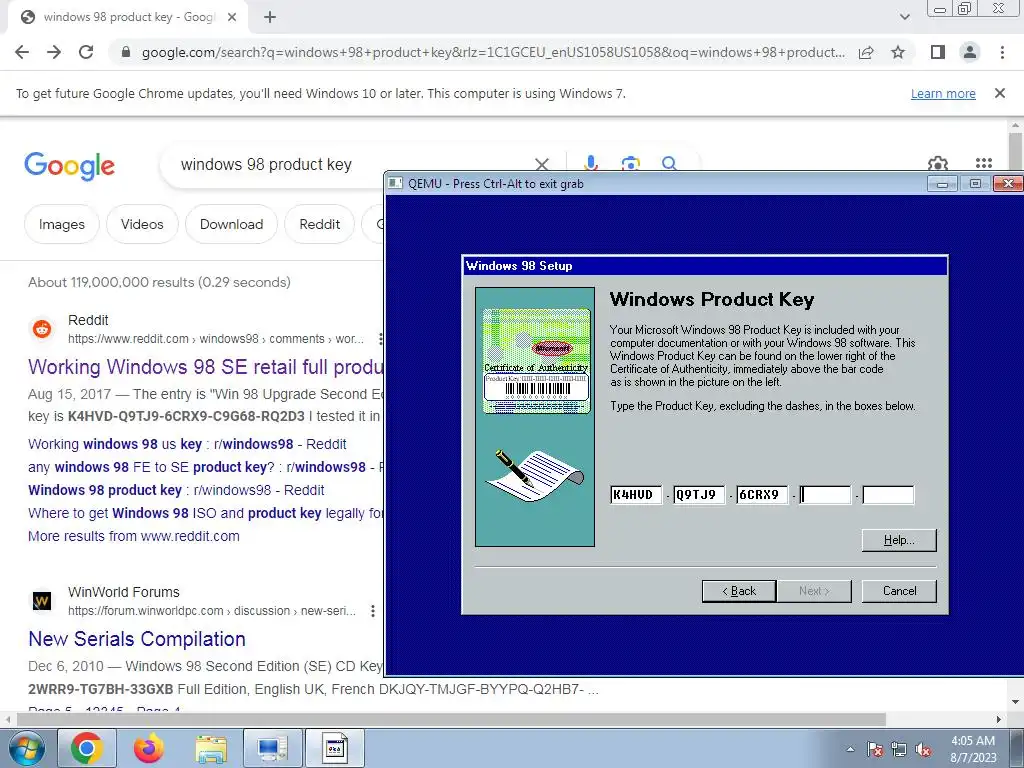The image size is (1024, 768).
Task: Click the QEMU window title icon
Action: click(395, 184)
